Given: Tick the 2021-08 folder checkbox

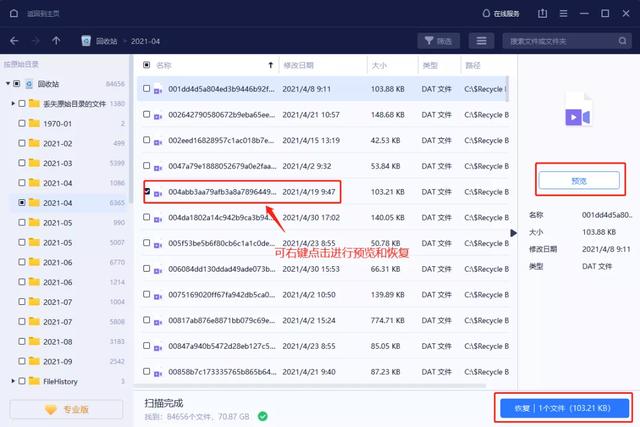Looking at the screenshot, I should coord(22,341).
